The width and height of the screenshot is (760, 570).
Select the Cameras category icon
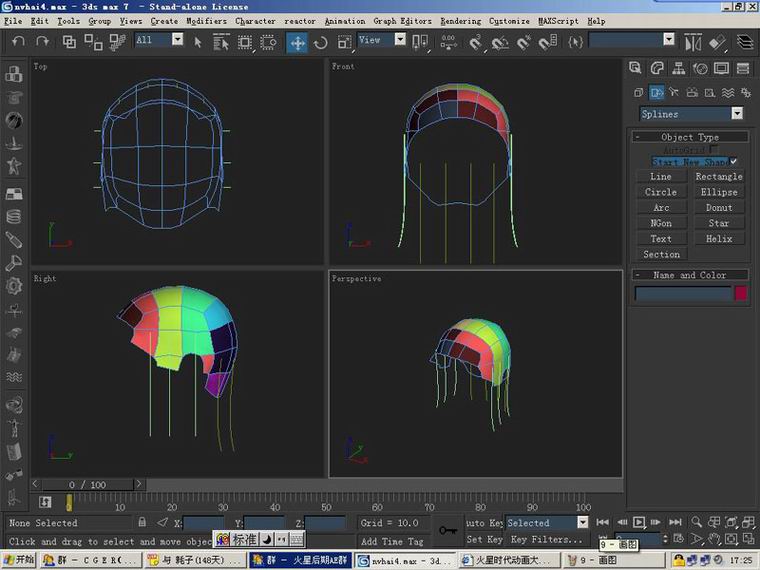(x=692, y=92)
